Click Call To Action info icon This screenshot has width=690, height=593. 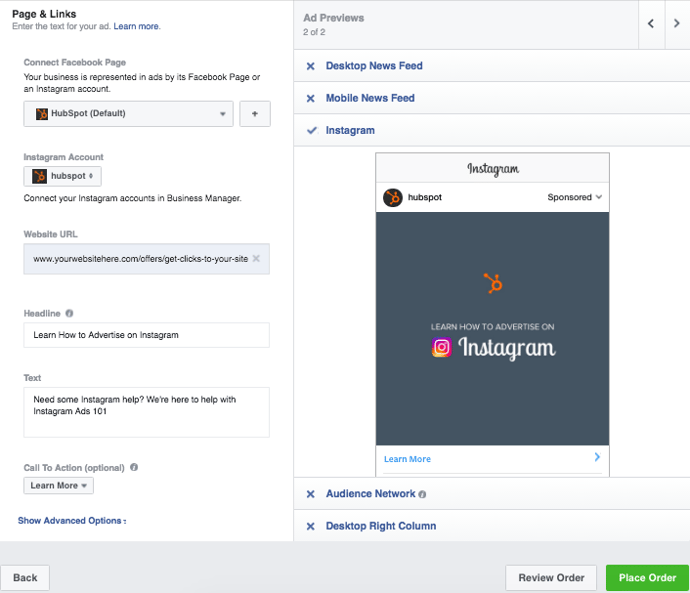point(134,467)
